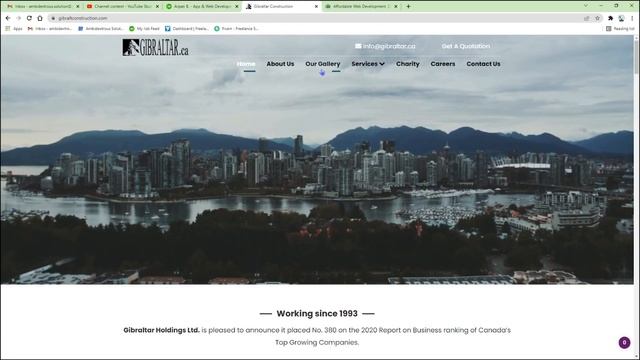The image size is (640, 360).
Task: Click Get A Quotation link
Action: pyautogui.click(x=466, y=46)
